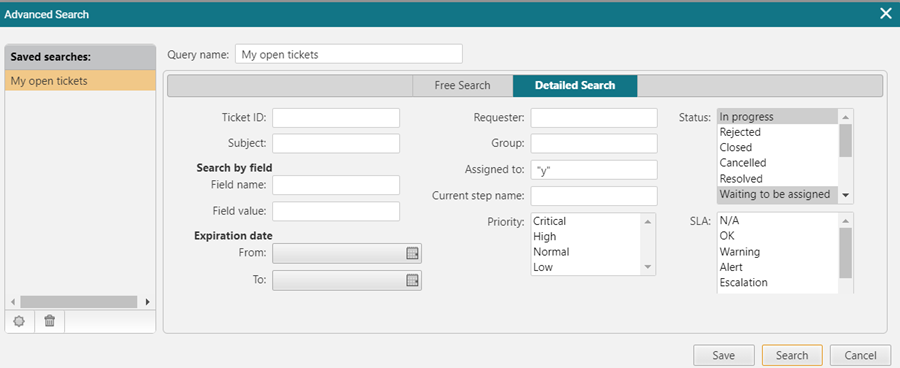Select OK in SLA list
This screenshot has height=368, width=900.
[778, 236]
